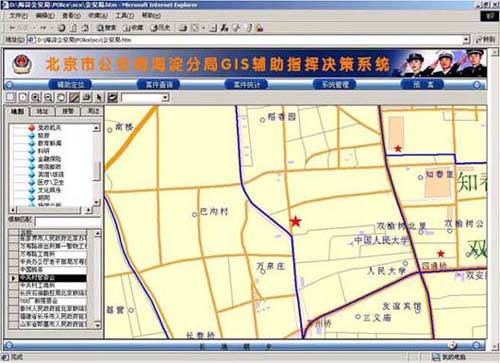Open the 案件查询 navigation button

click(158, 85)
